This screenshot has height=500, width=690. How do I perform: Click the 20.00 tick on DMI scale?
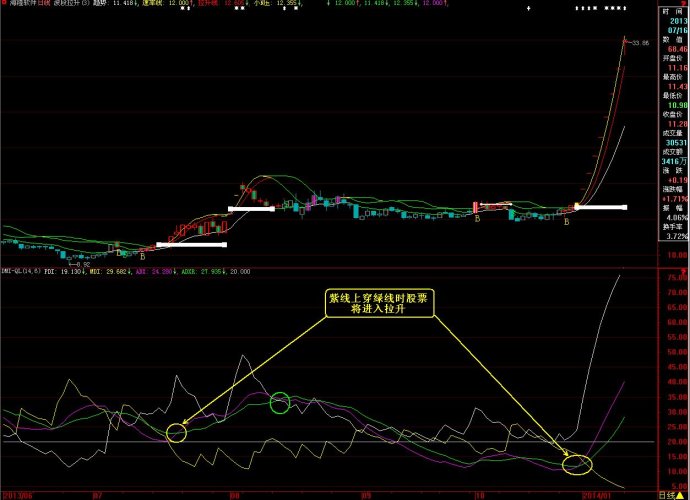coord(679,441)
